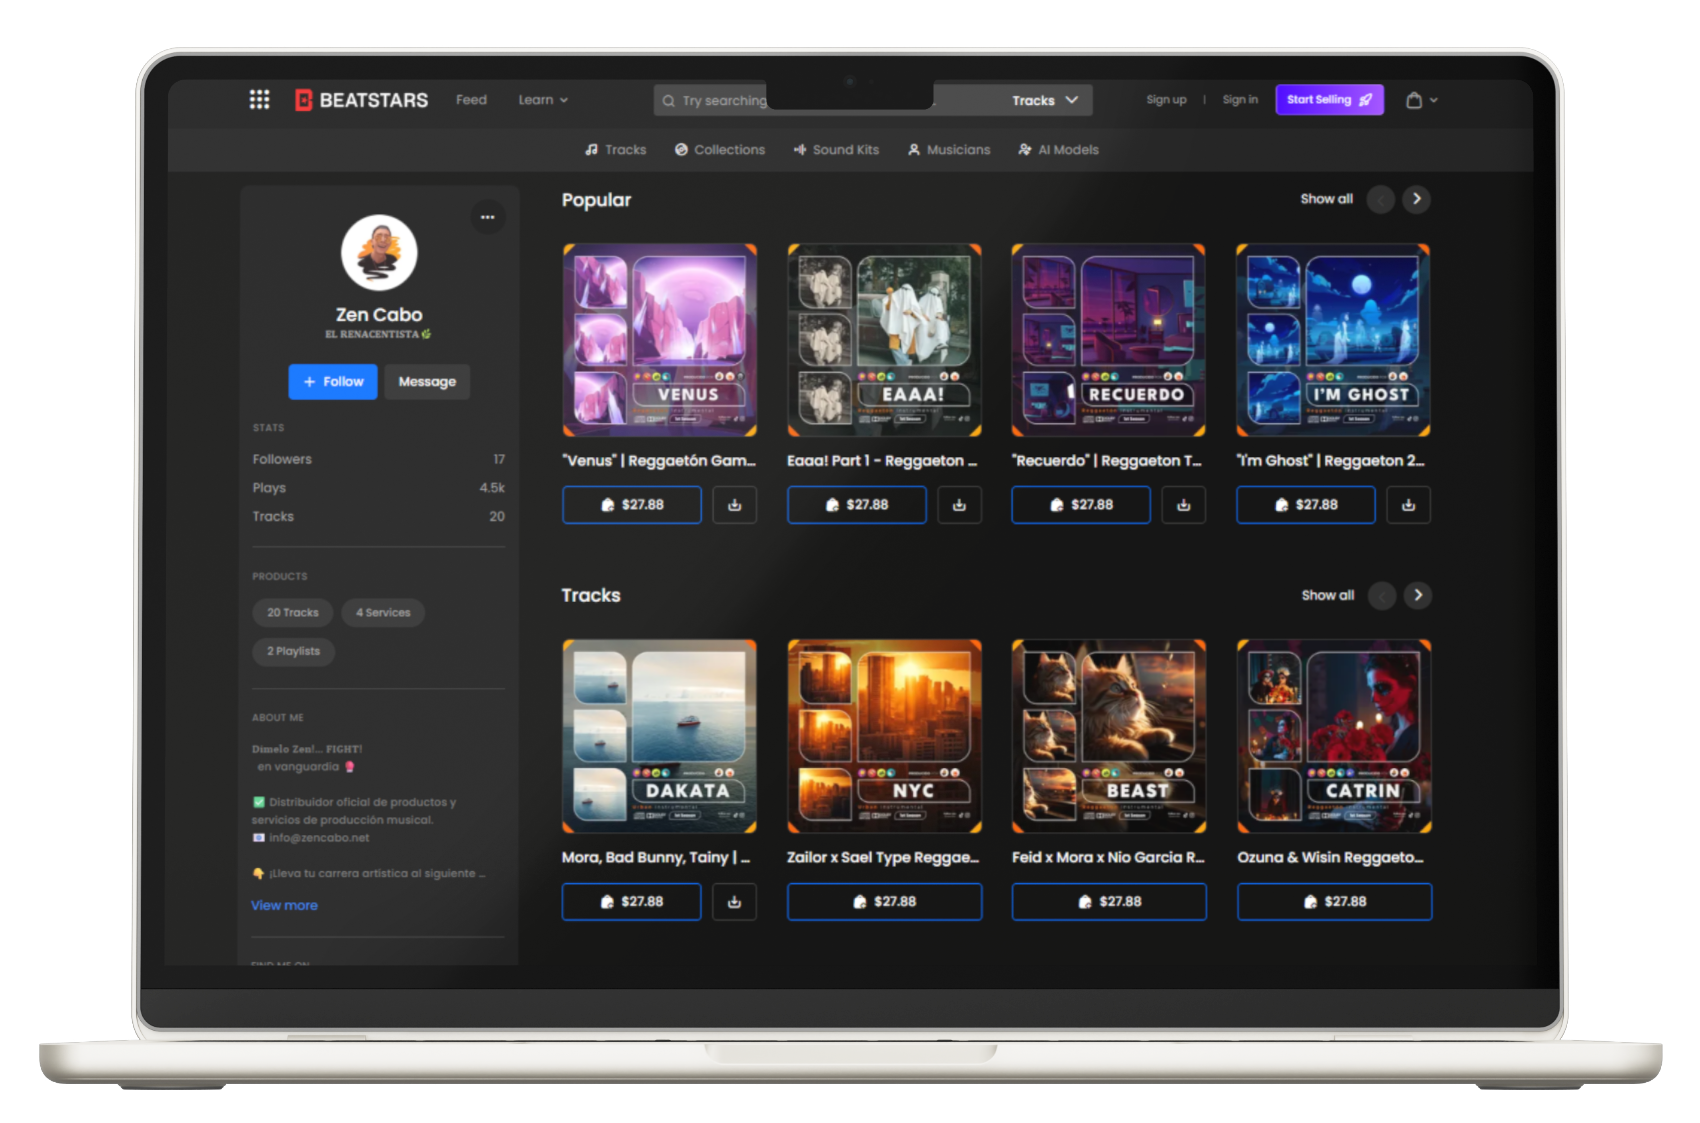
Task: Open the EAAA! cover artwork
Action: 884,340
